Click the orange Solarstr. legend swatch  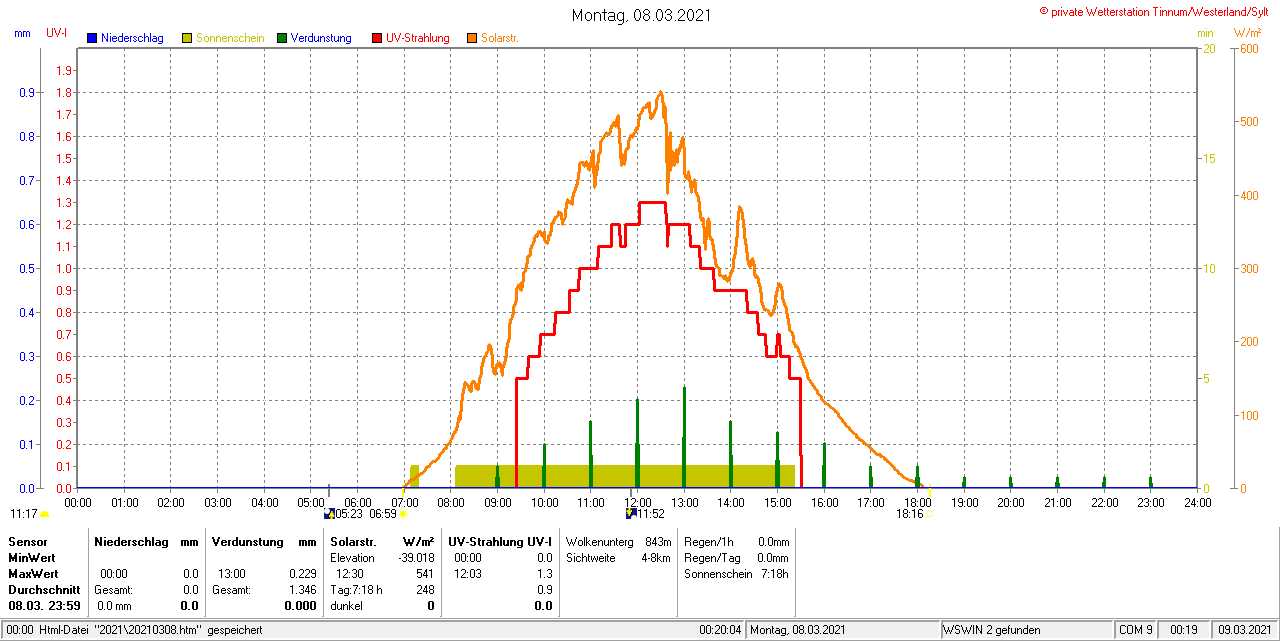(x=472, y=38)
